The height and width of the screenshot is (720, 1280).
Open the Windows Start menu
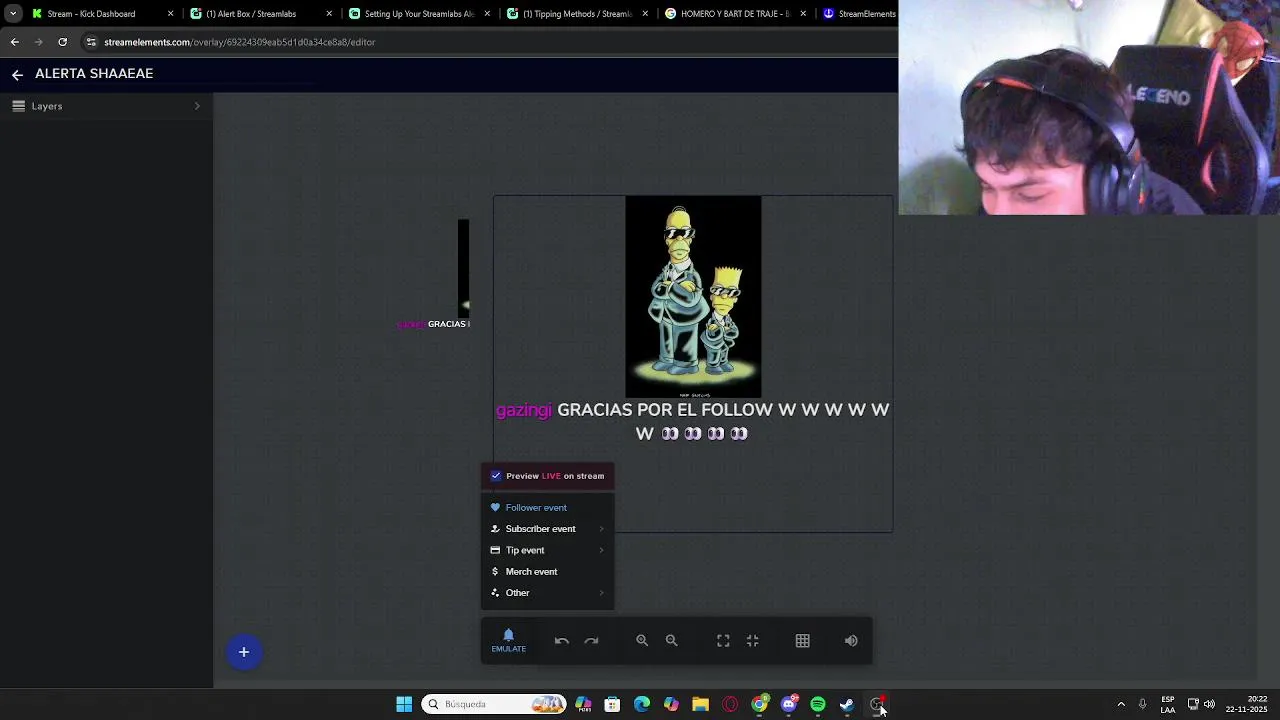pyautogui.click(x=404, y=704)
